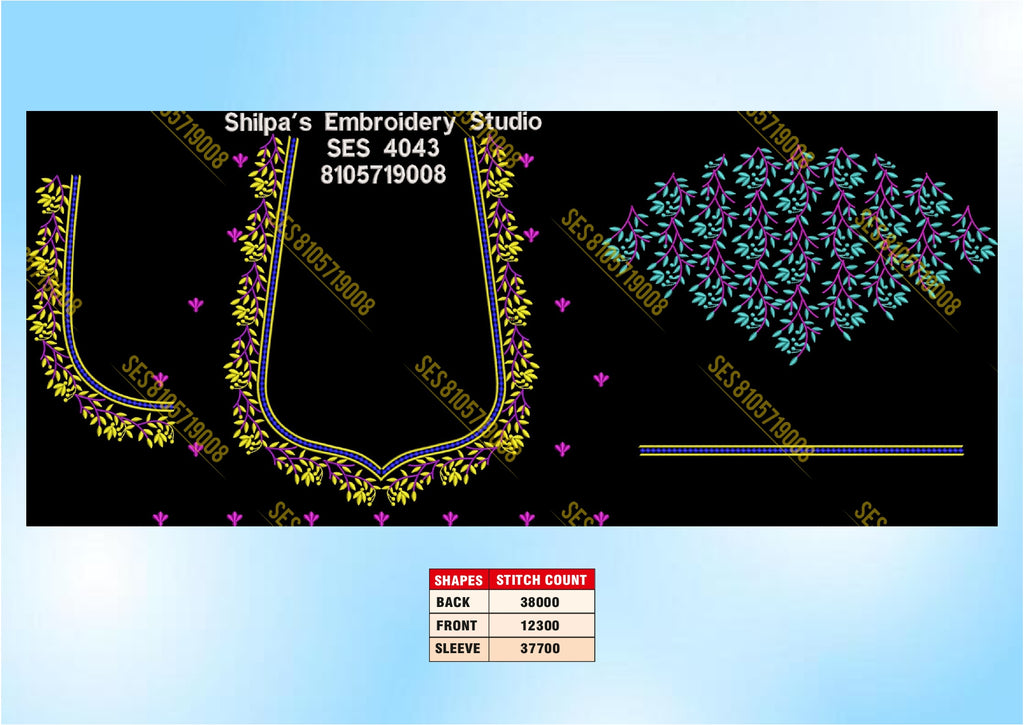Click the "STITCH COUNT" table header

point(541,580)
